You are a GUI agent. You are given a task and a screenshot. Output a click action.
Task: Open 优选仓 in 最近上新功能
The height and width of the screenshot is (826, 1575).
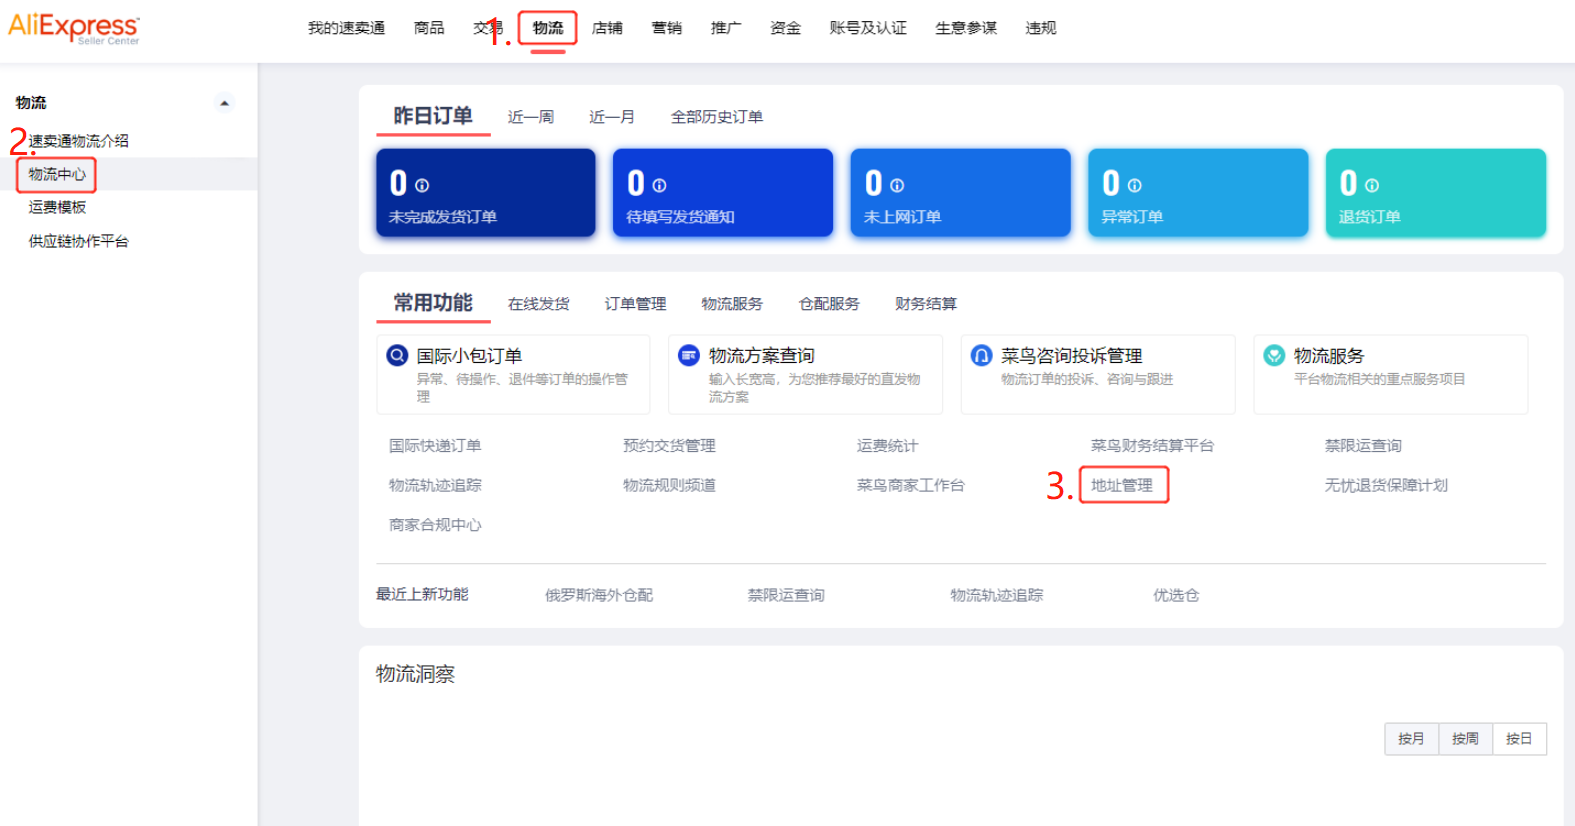coord(1176,595)
